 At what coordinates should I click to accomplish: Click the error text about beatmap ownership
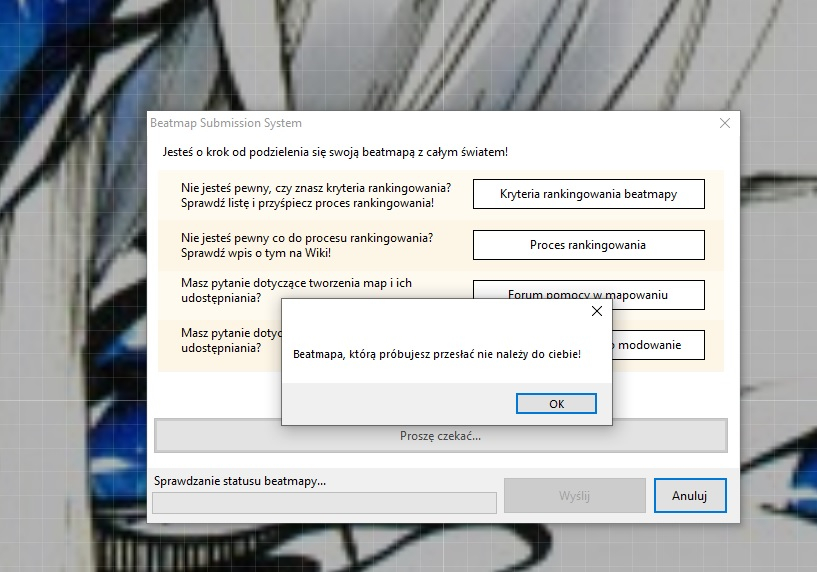437,354
